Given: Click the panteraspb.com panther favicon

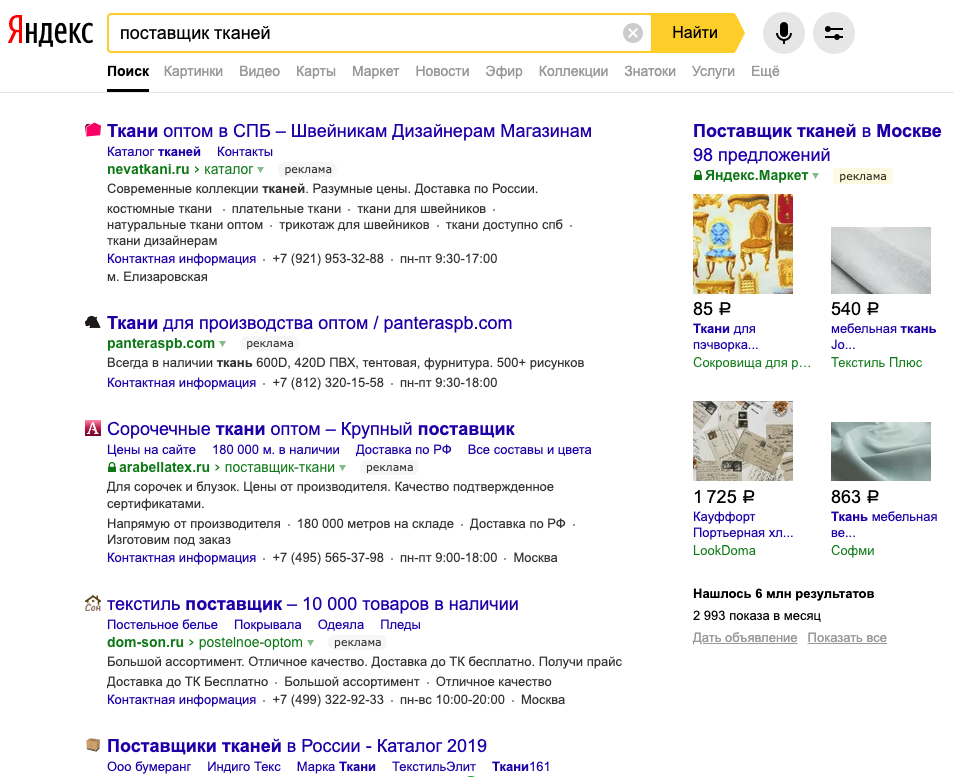Looking at the screenshot, I should 92,322.
